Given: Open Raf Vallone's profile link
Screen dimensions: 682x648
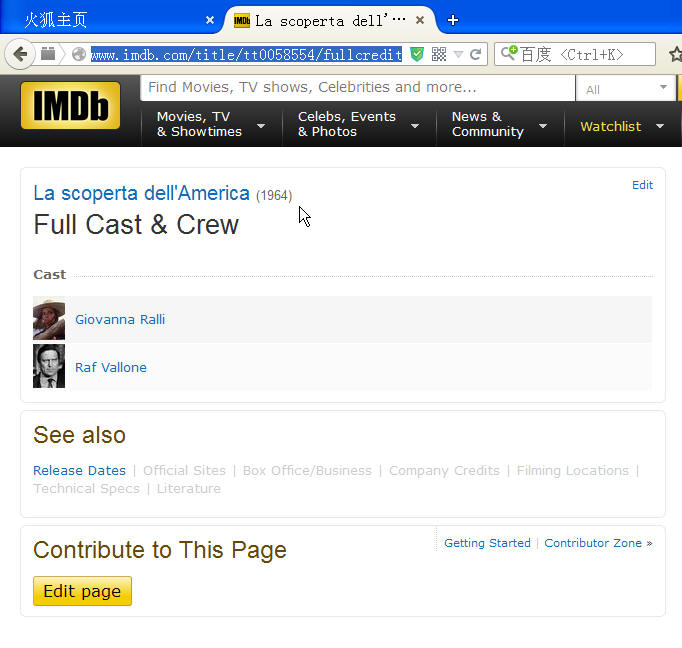Looking at the screenshot, I should point(111,367).
